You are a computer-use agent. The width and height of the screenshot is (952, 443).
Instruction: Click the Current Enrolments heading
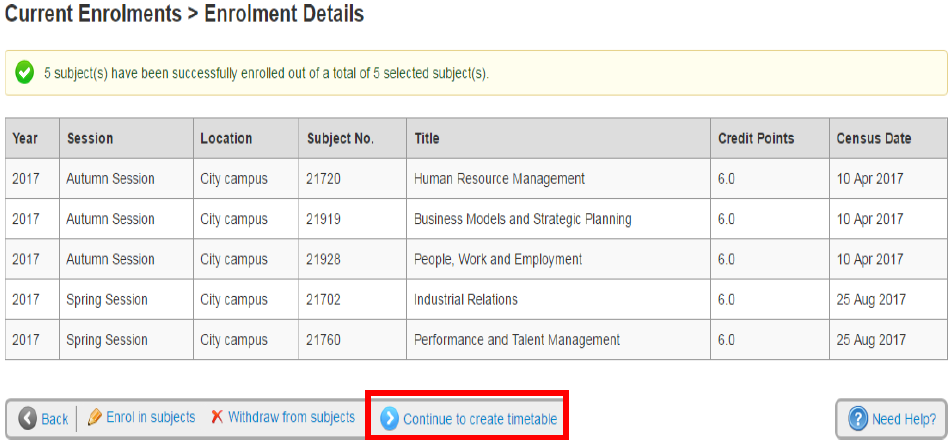(x=92, y=13)
